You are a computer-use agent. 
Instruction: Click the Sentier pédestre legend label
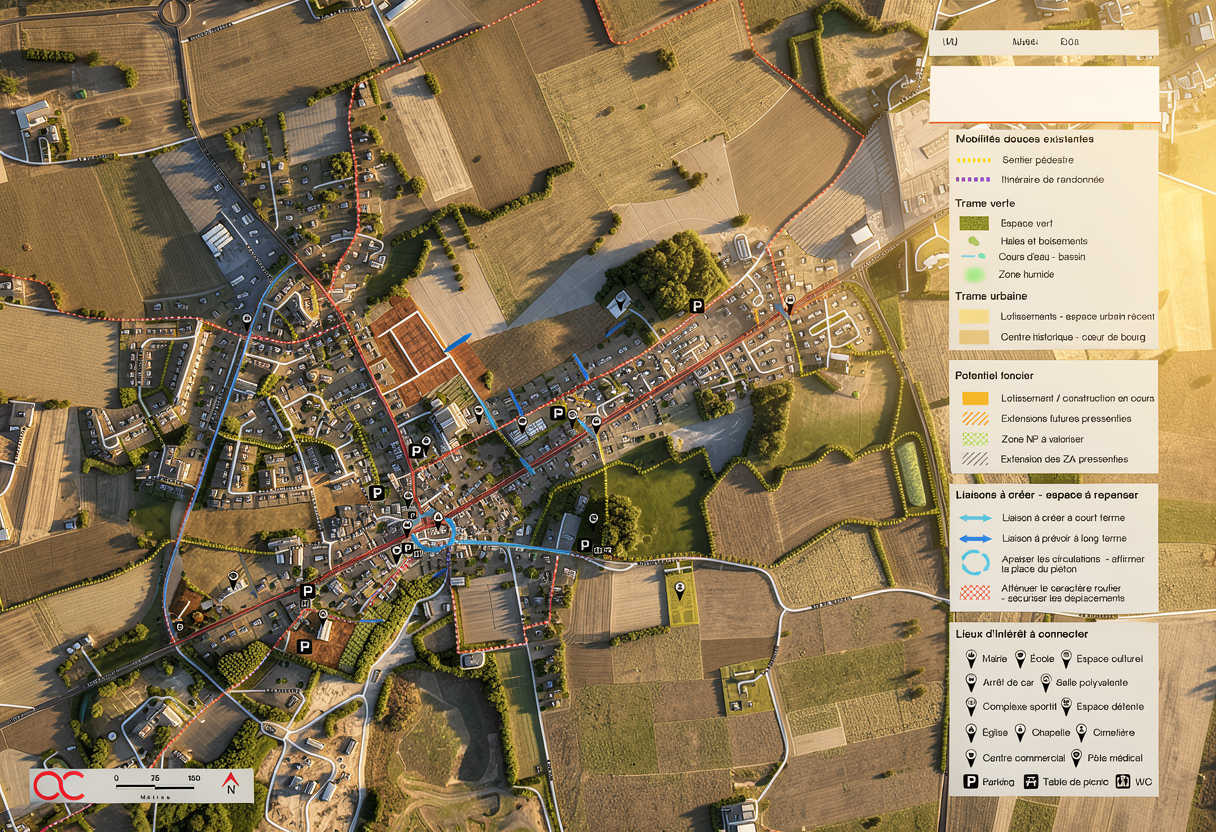click(x=1038, y=160)
